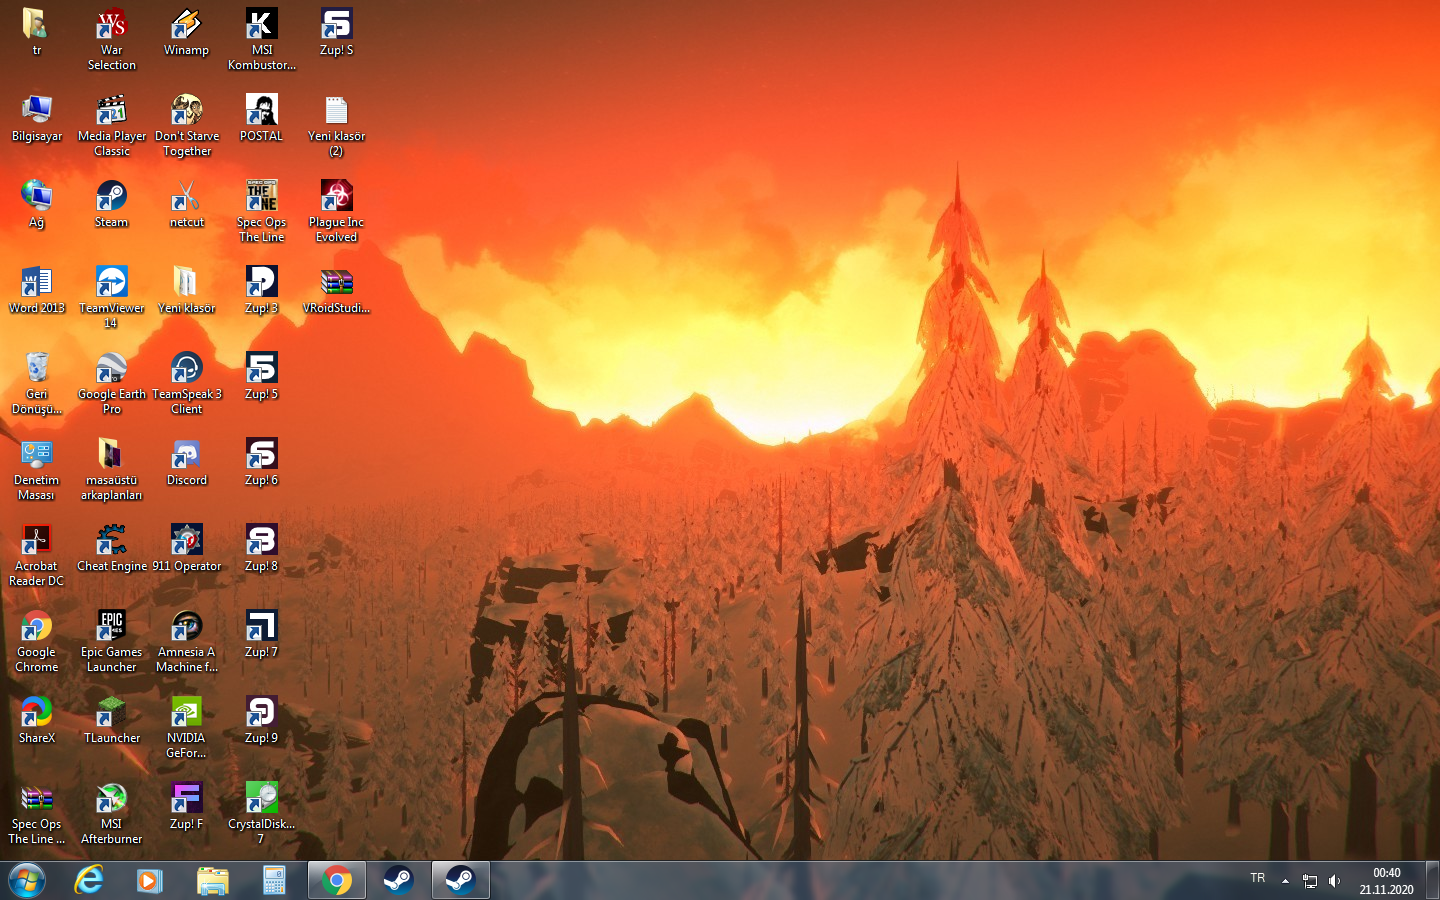Open Calculator from the taskbar

(274, 881)
